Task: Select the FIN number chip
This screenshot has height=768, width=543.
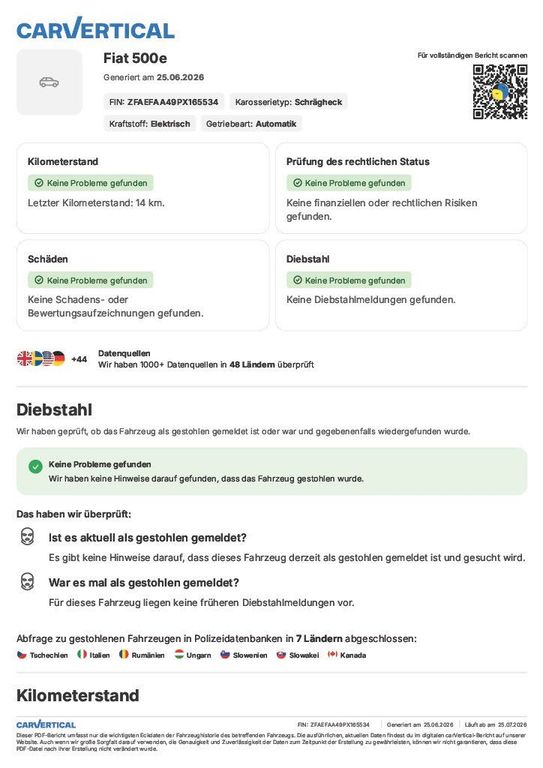Action: tap(164, 102)
